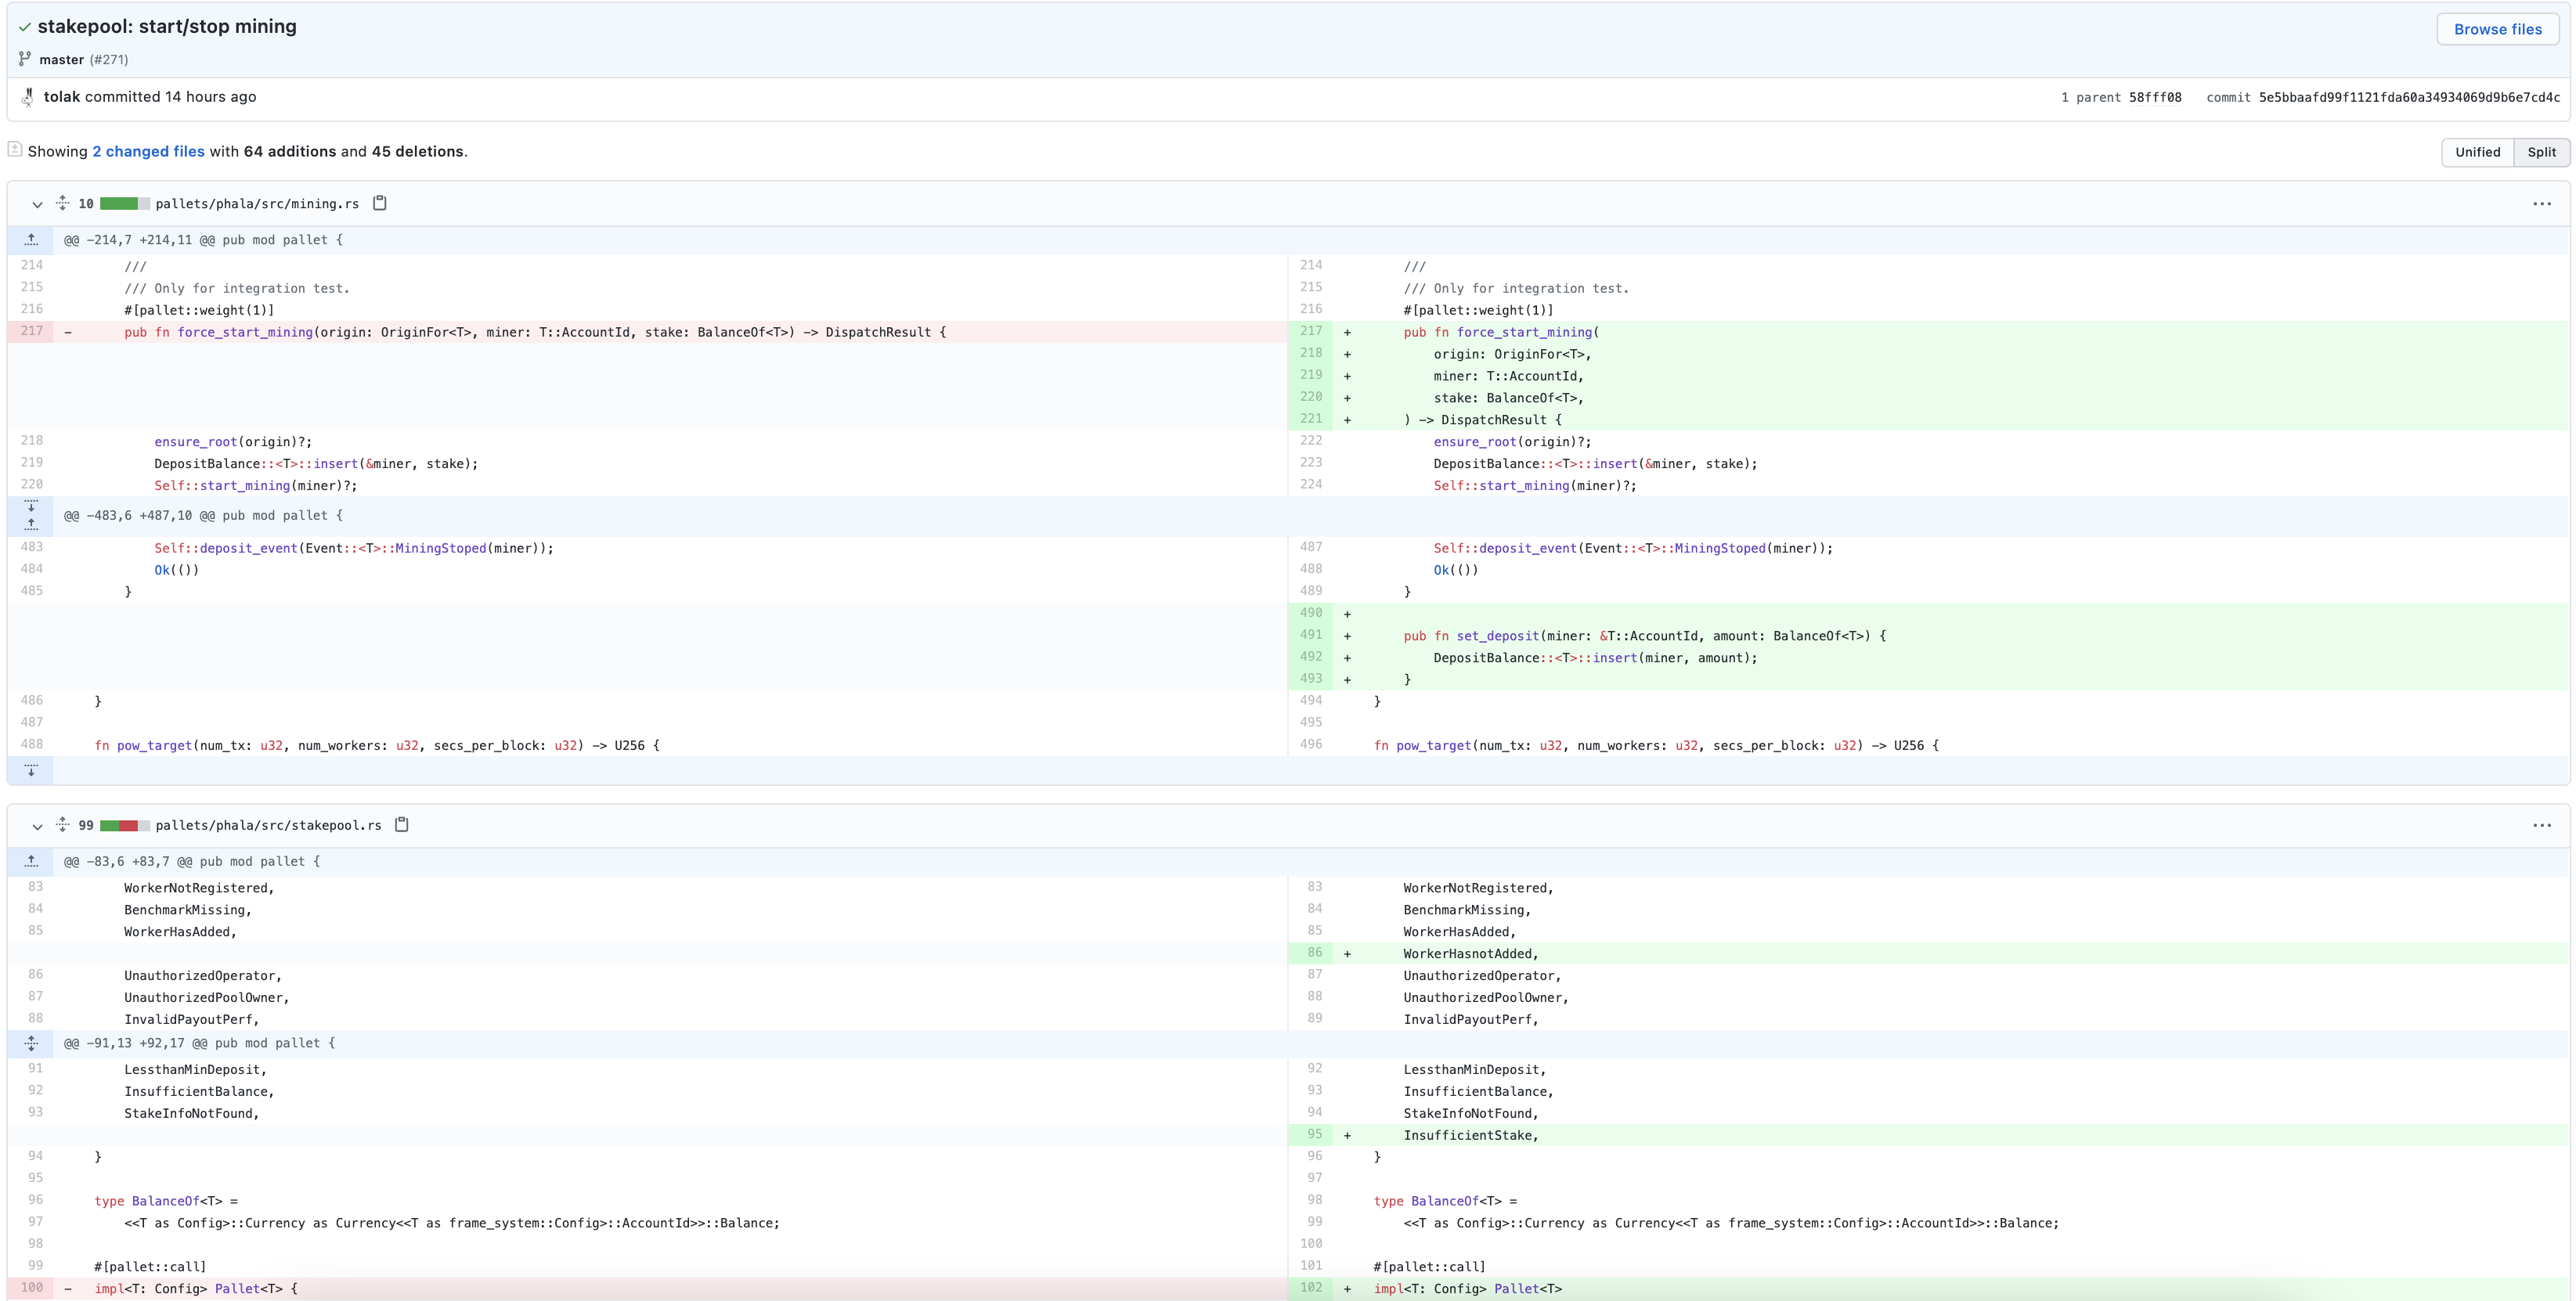Screen dimensions: 2576x1301
Task: Expand down at bottom of mining.rs diff
Action: [31, 770]
